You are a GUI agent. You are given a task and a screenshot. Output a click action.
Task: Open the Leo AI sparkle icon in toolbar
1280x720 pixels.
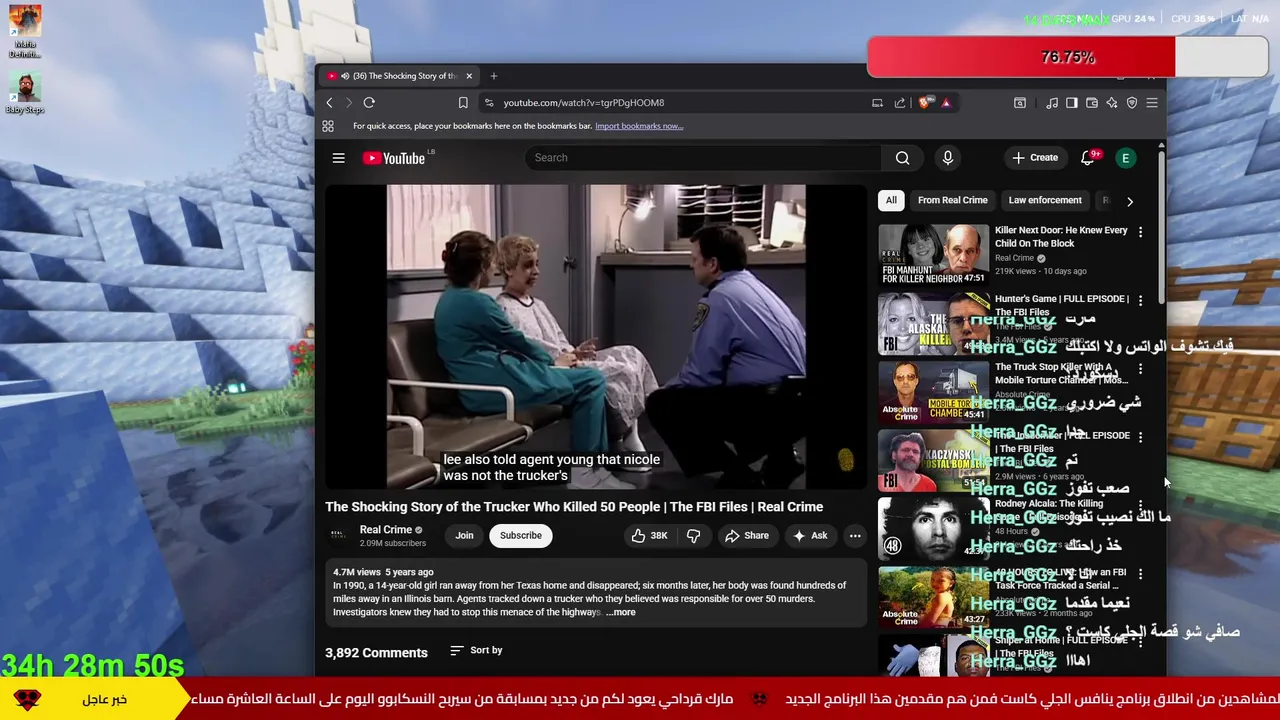pyautogui.click(x=1112, y=103)
